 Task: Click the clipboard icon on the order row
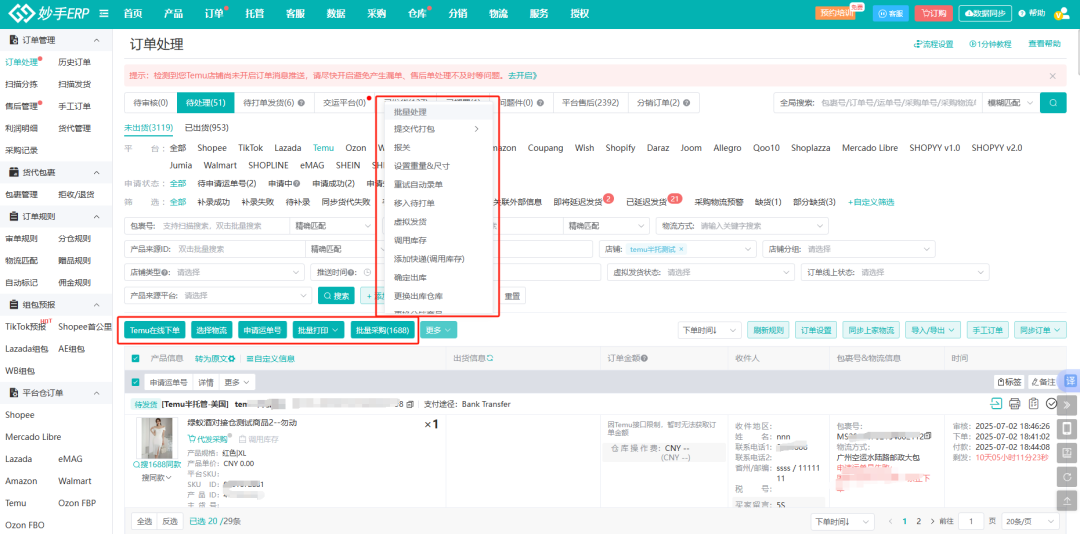point(1033,404)
